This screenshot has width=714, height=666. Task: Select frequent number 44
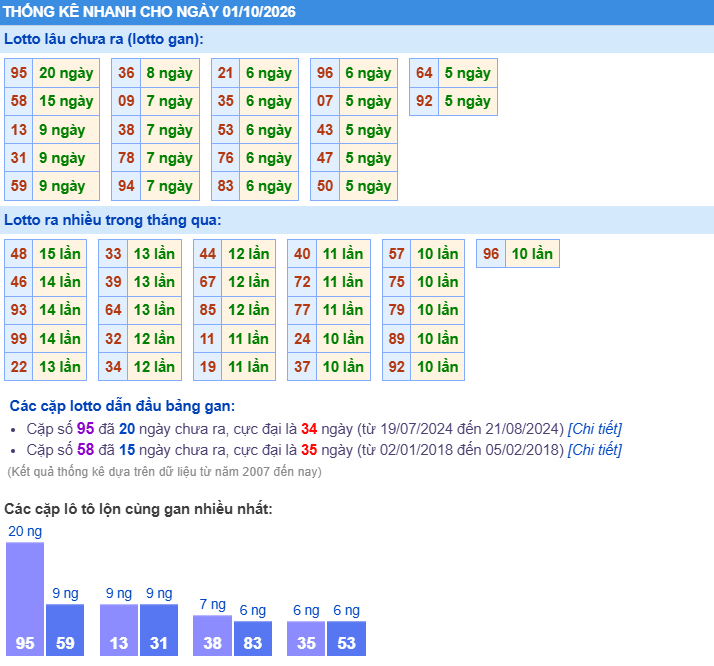click(208, 254)
